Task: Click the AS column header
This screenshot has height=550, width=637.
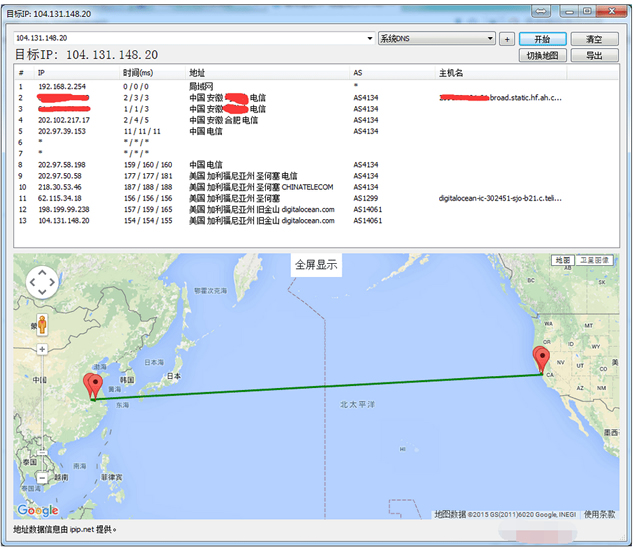Action: [x=392, y=73]
